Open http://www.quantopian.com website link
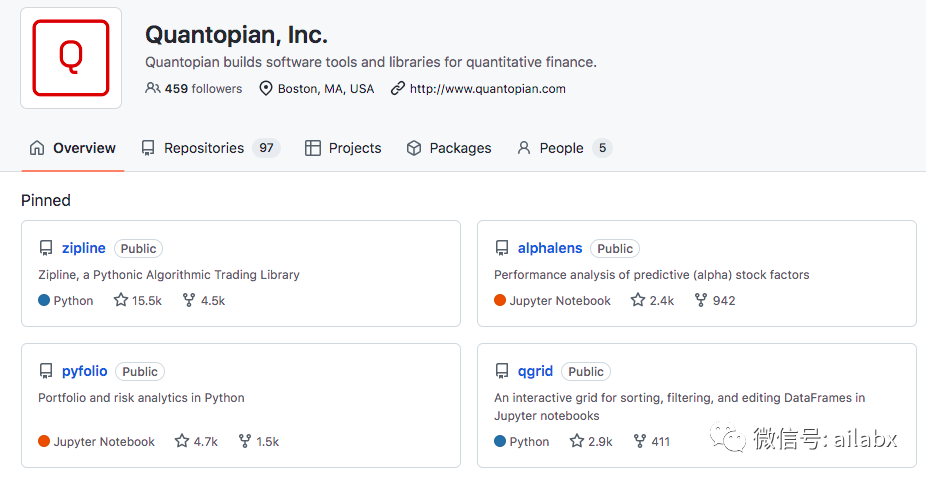 (488, 89)
